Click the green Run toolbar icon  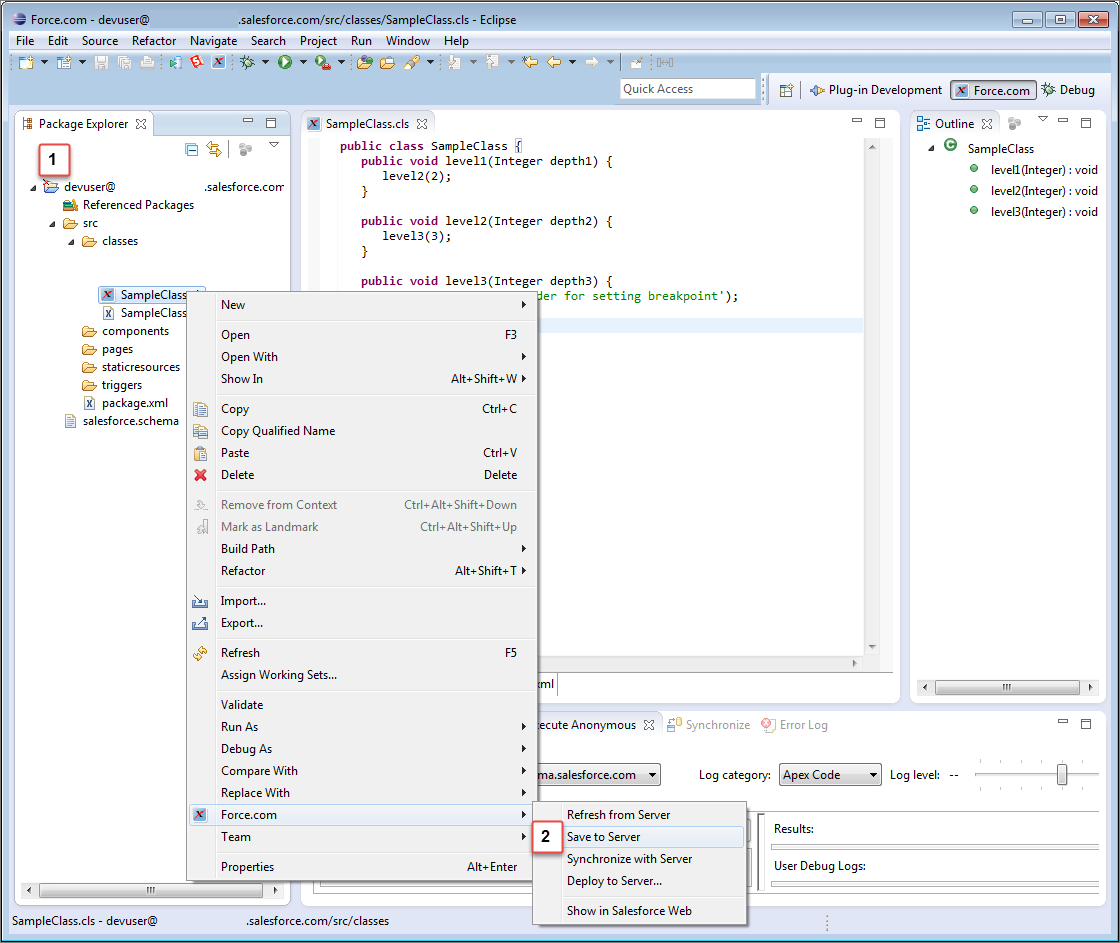coord(285,63)
